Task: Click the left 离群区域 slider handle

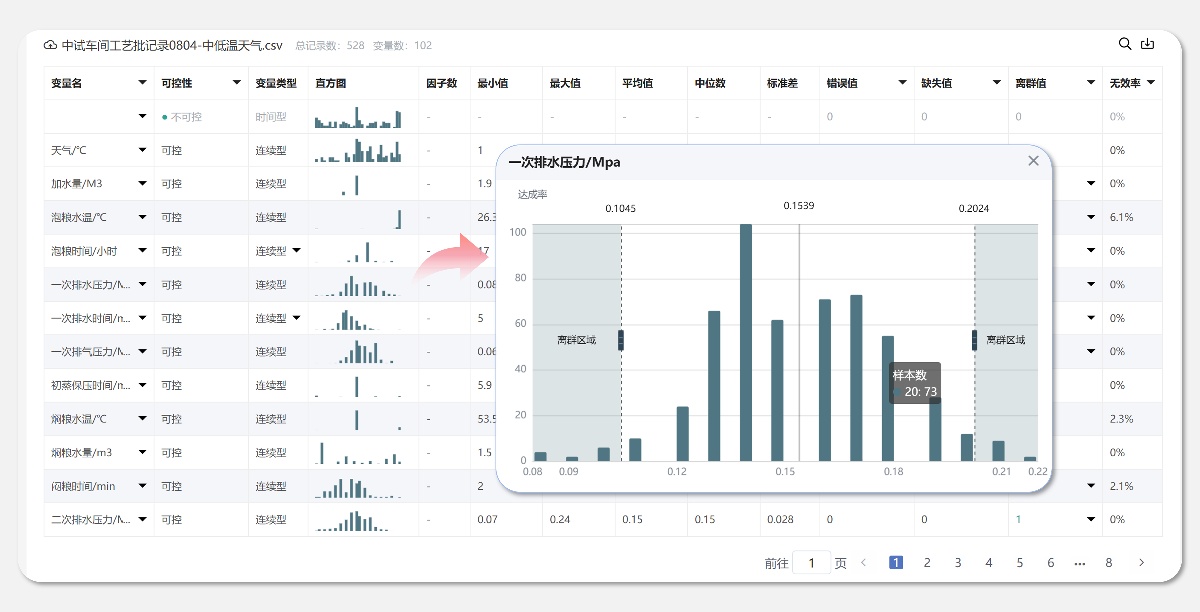Action: pos(621,340)
